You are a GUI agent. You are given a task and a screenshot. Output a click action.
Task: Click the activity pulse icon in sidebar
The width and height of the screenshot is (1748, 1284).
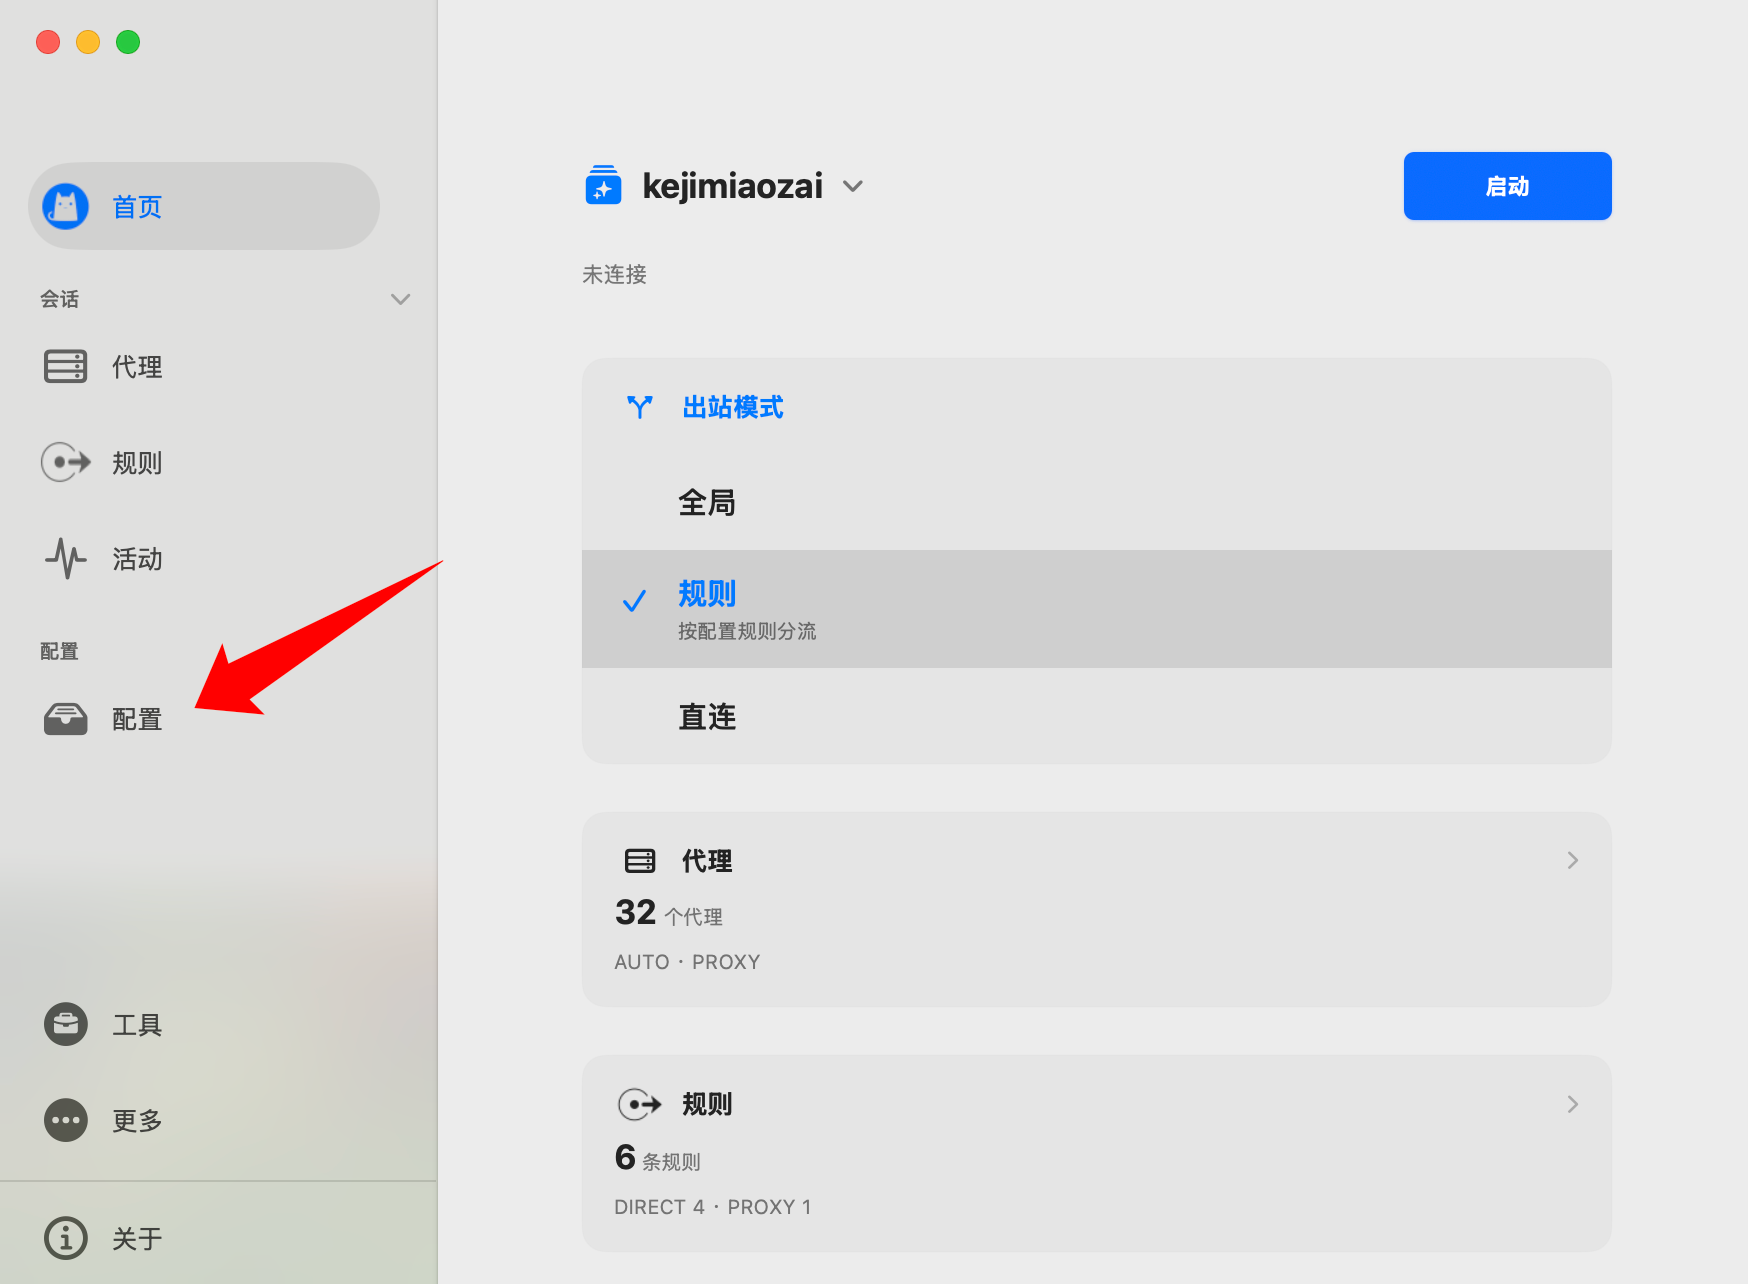coord(65,558)
